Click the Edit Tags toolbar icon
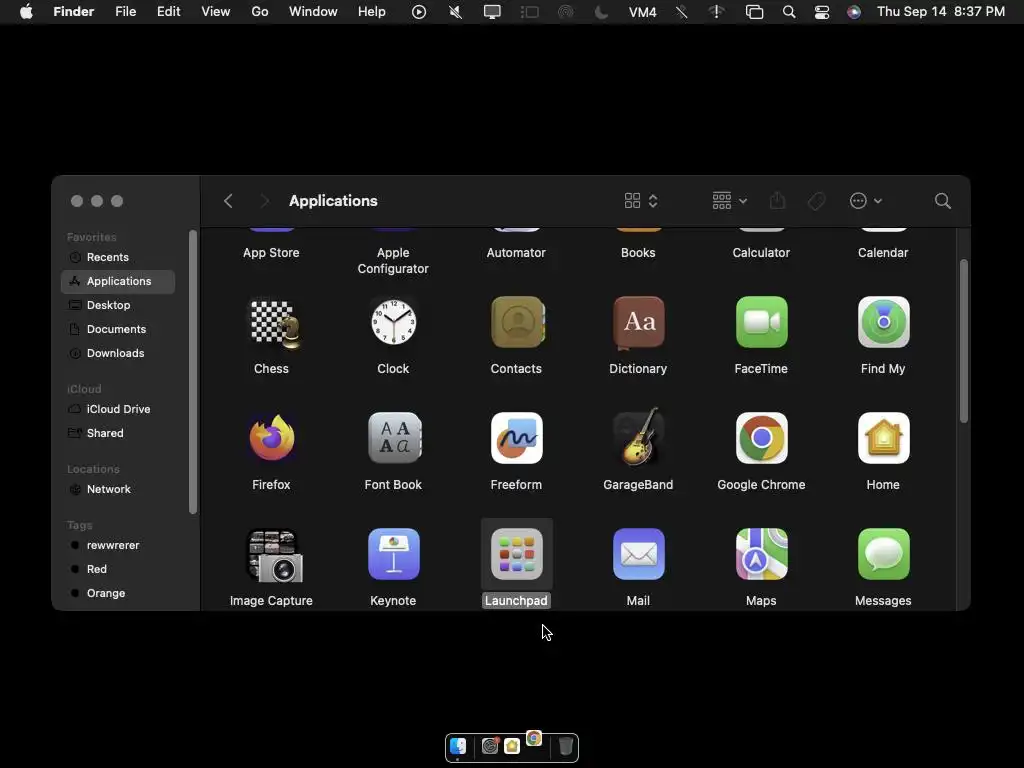This screenshot has width=1024, height=768. click(x=816, y=201)
